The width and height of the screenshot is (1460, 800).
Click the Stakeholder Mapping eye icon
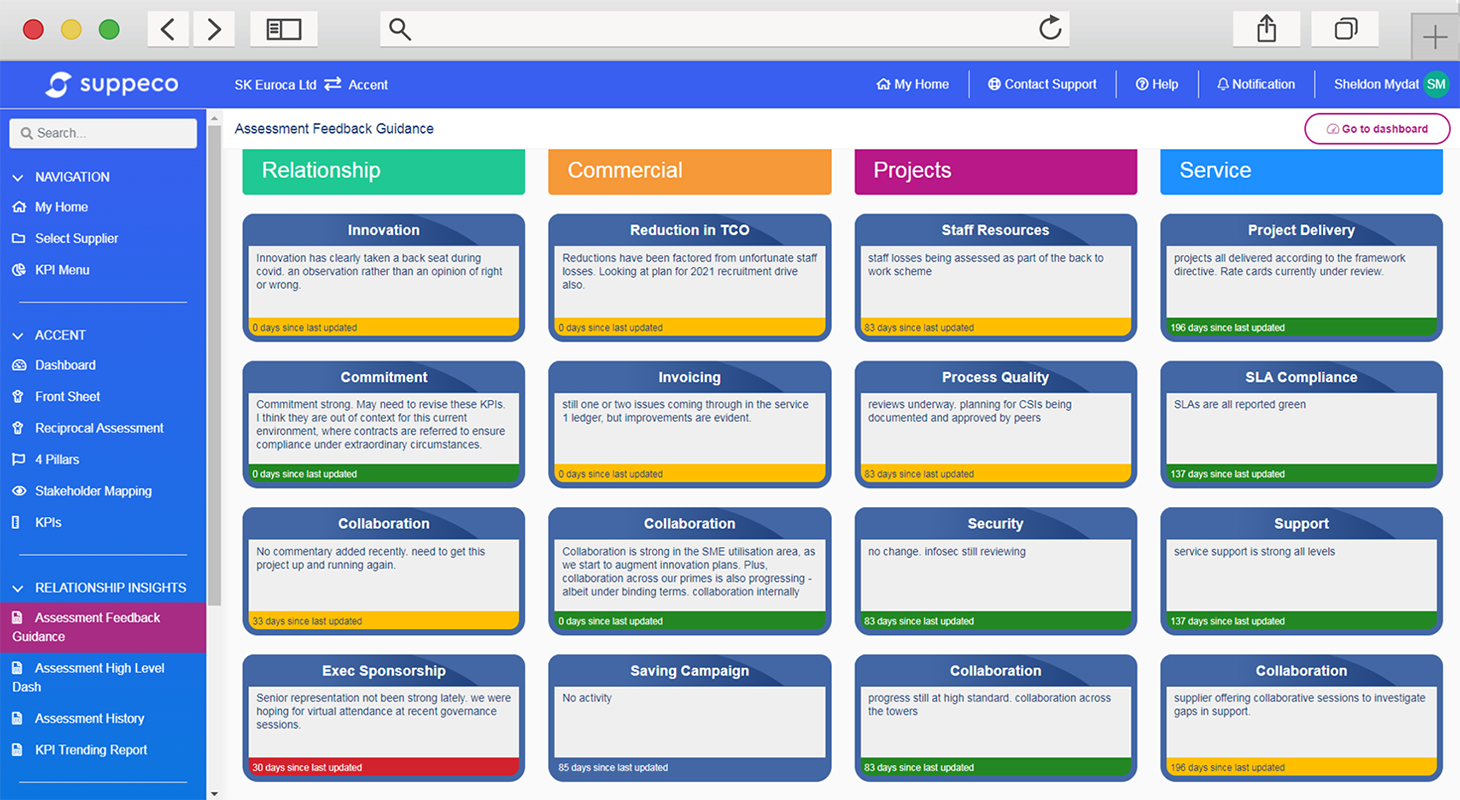[x=18, y=491]
